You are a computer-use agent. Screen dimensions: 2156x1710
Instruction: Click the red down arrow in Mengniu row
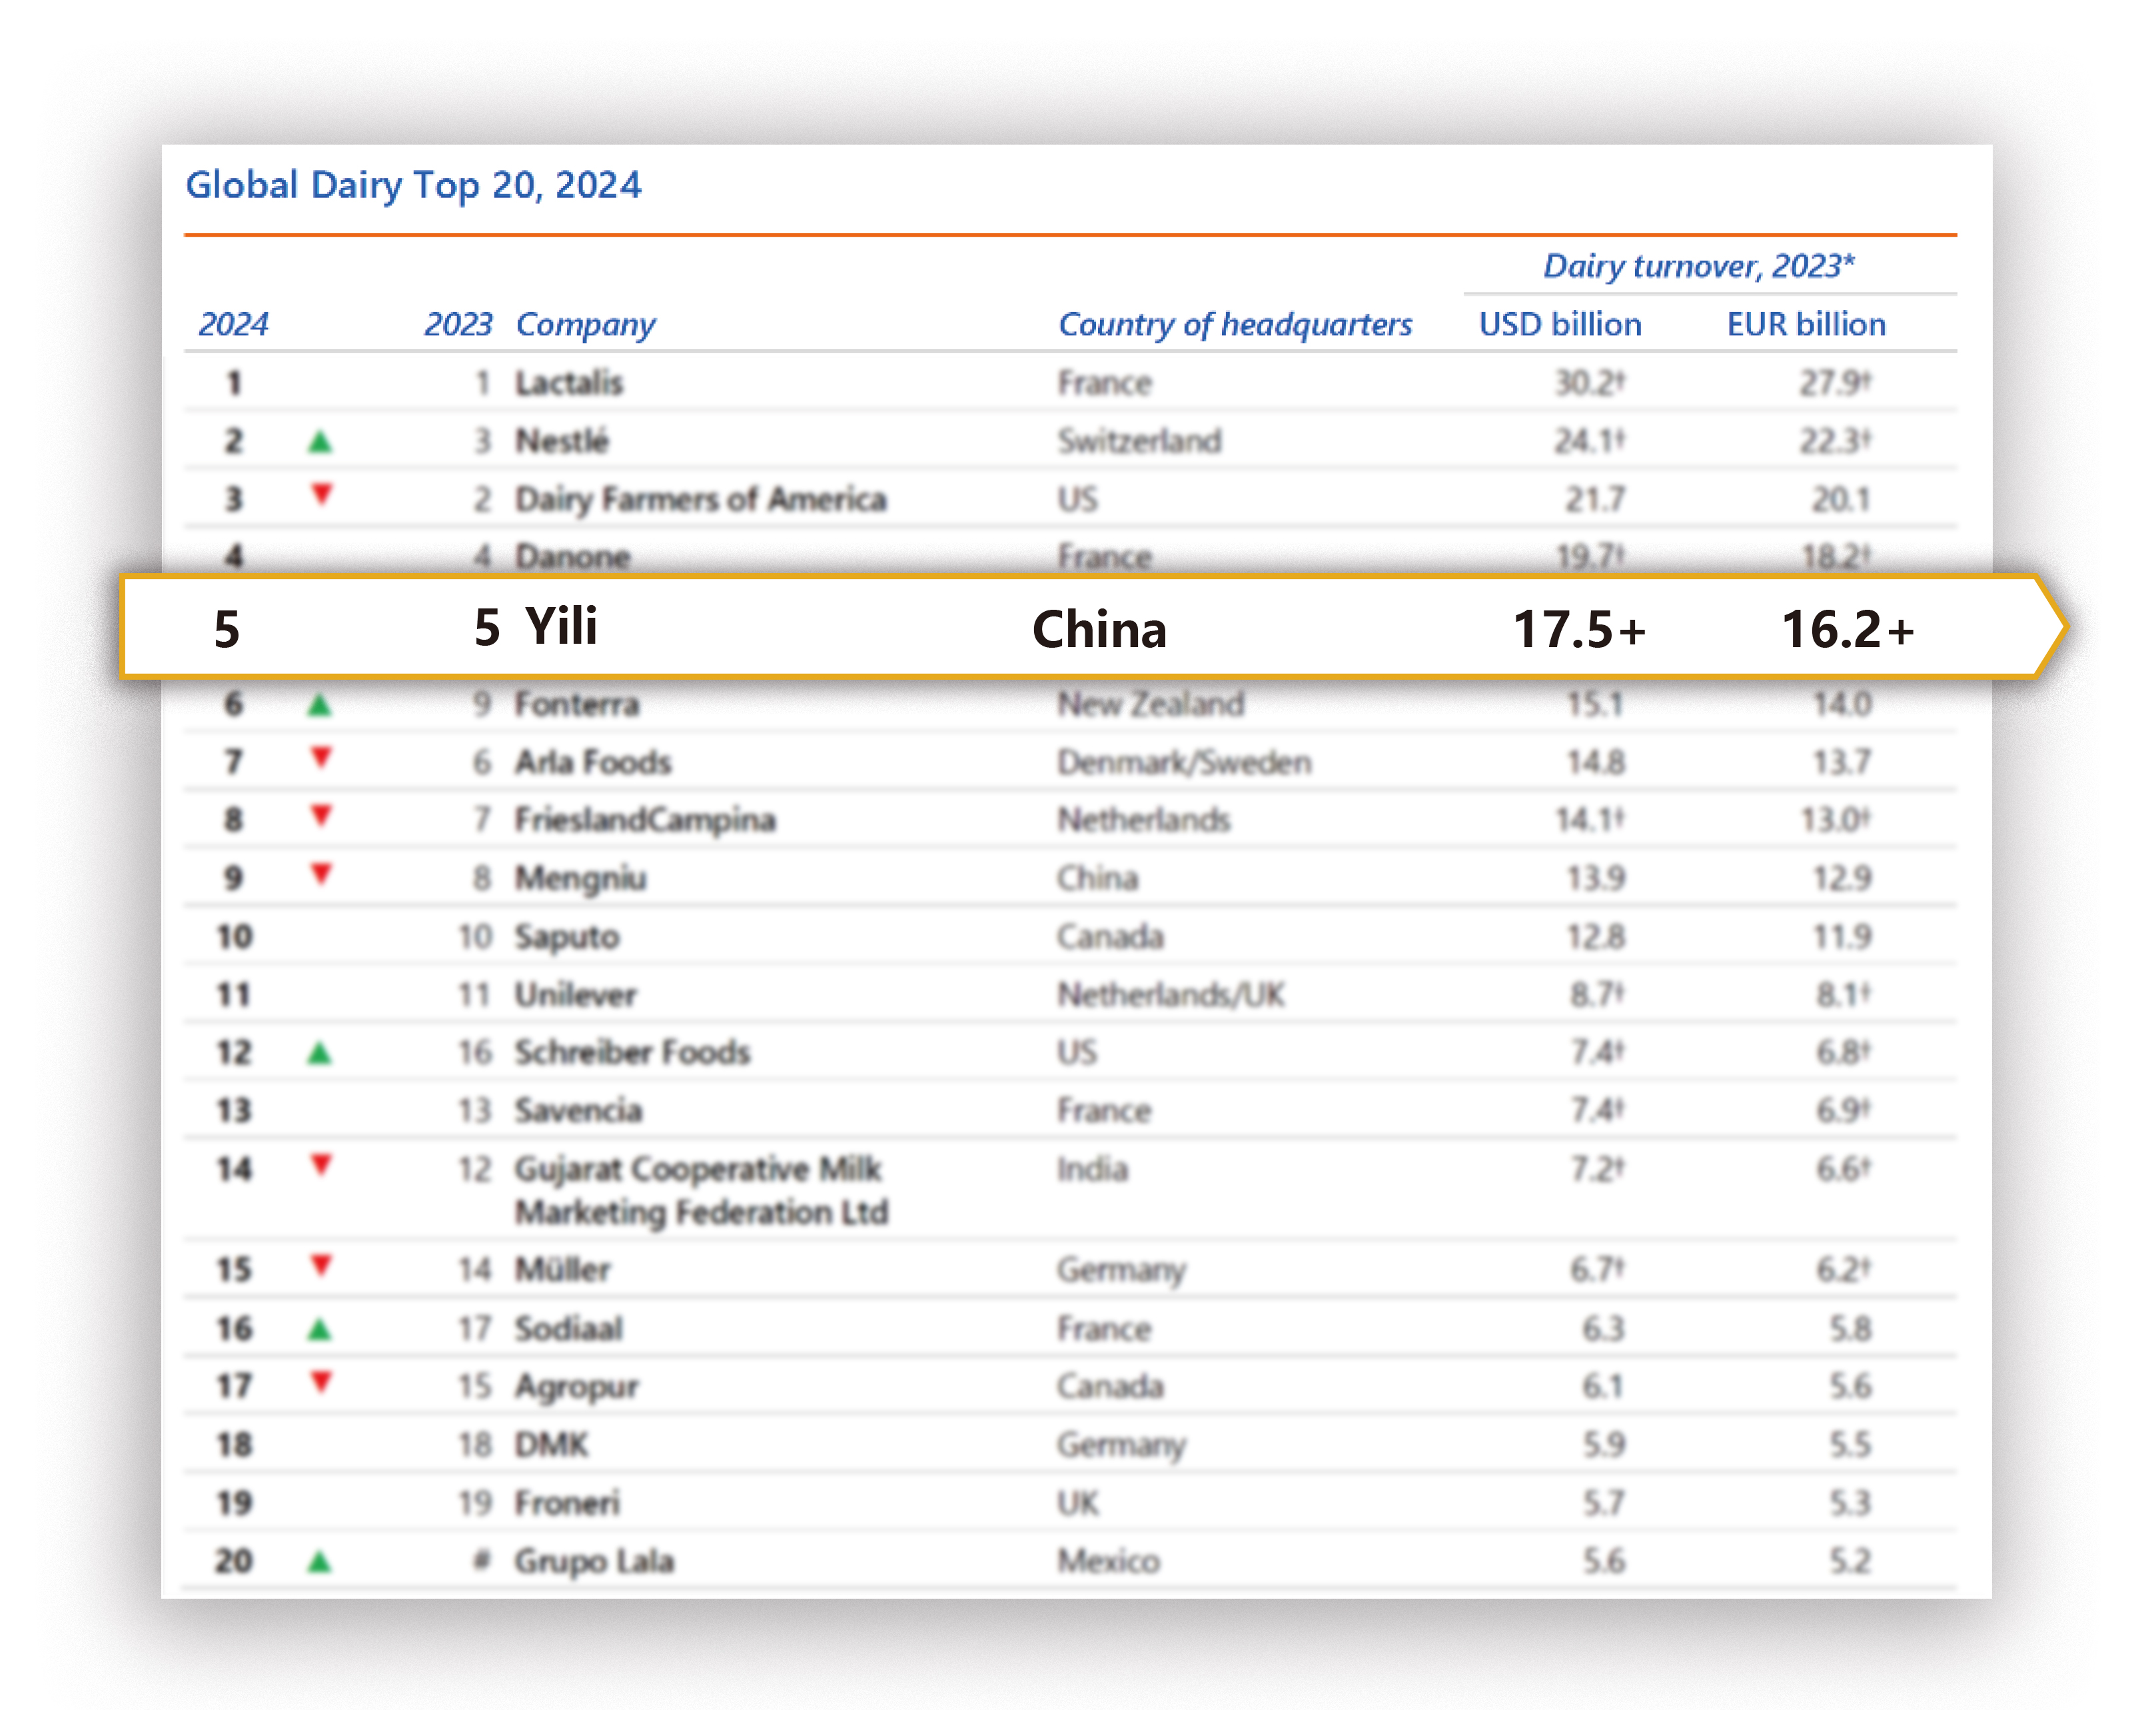click(321, 874)
